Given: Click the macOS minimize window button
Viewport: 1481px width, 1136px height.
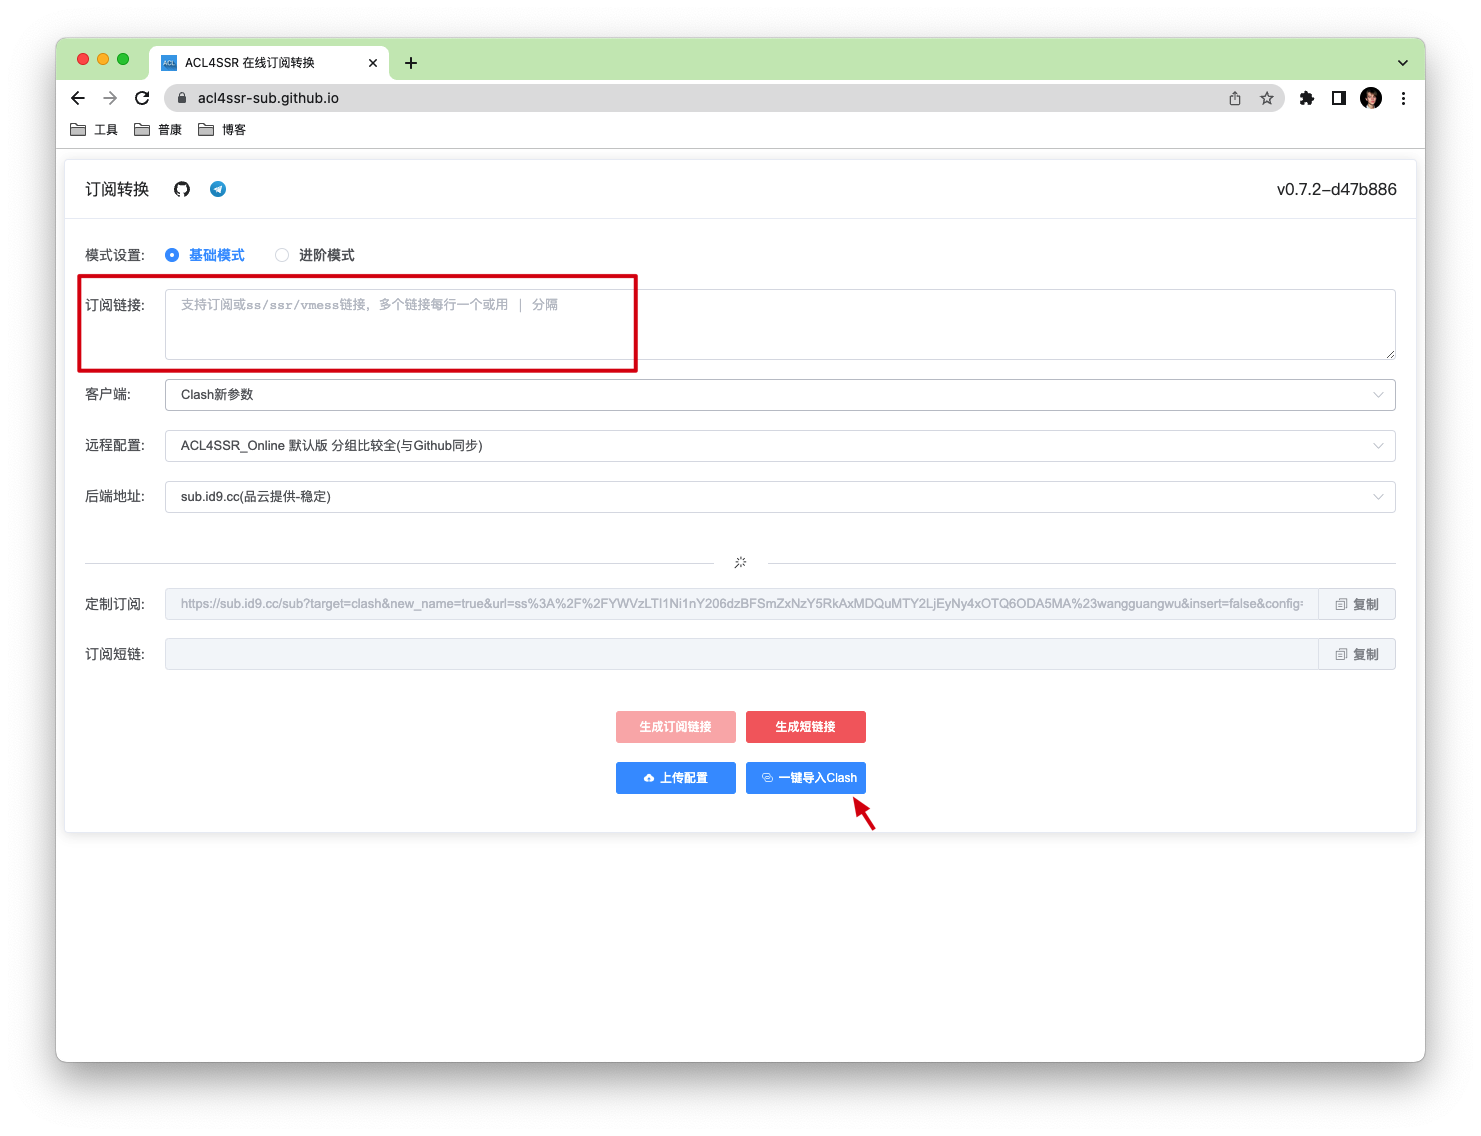Looking at the screenshot, I should click(x=103, y=59).
